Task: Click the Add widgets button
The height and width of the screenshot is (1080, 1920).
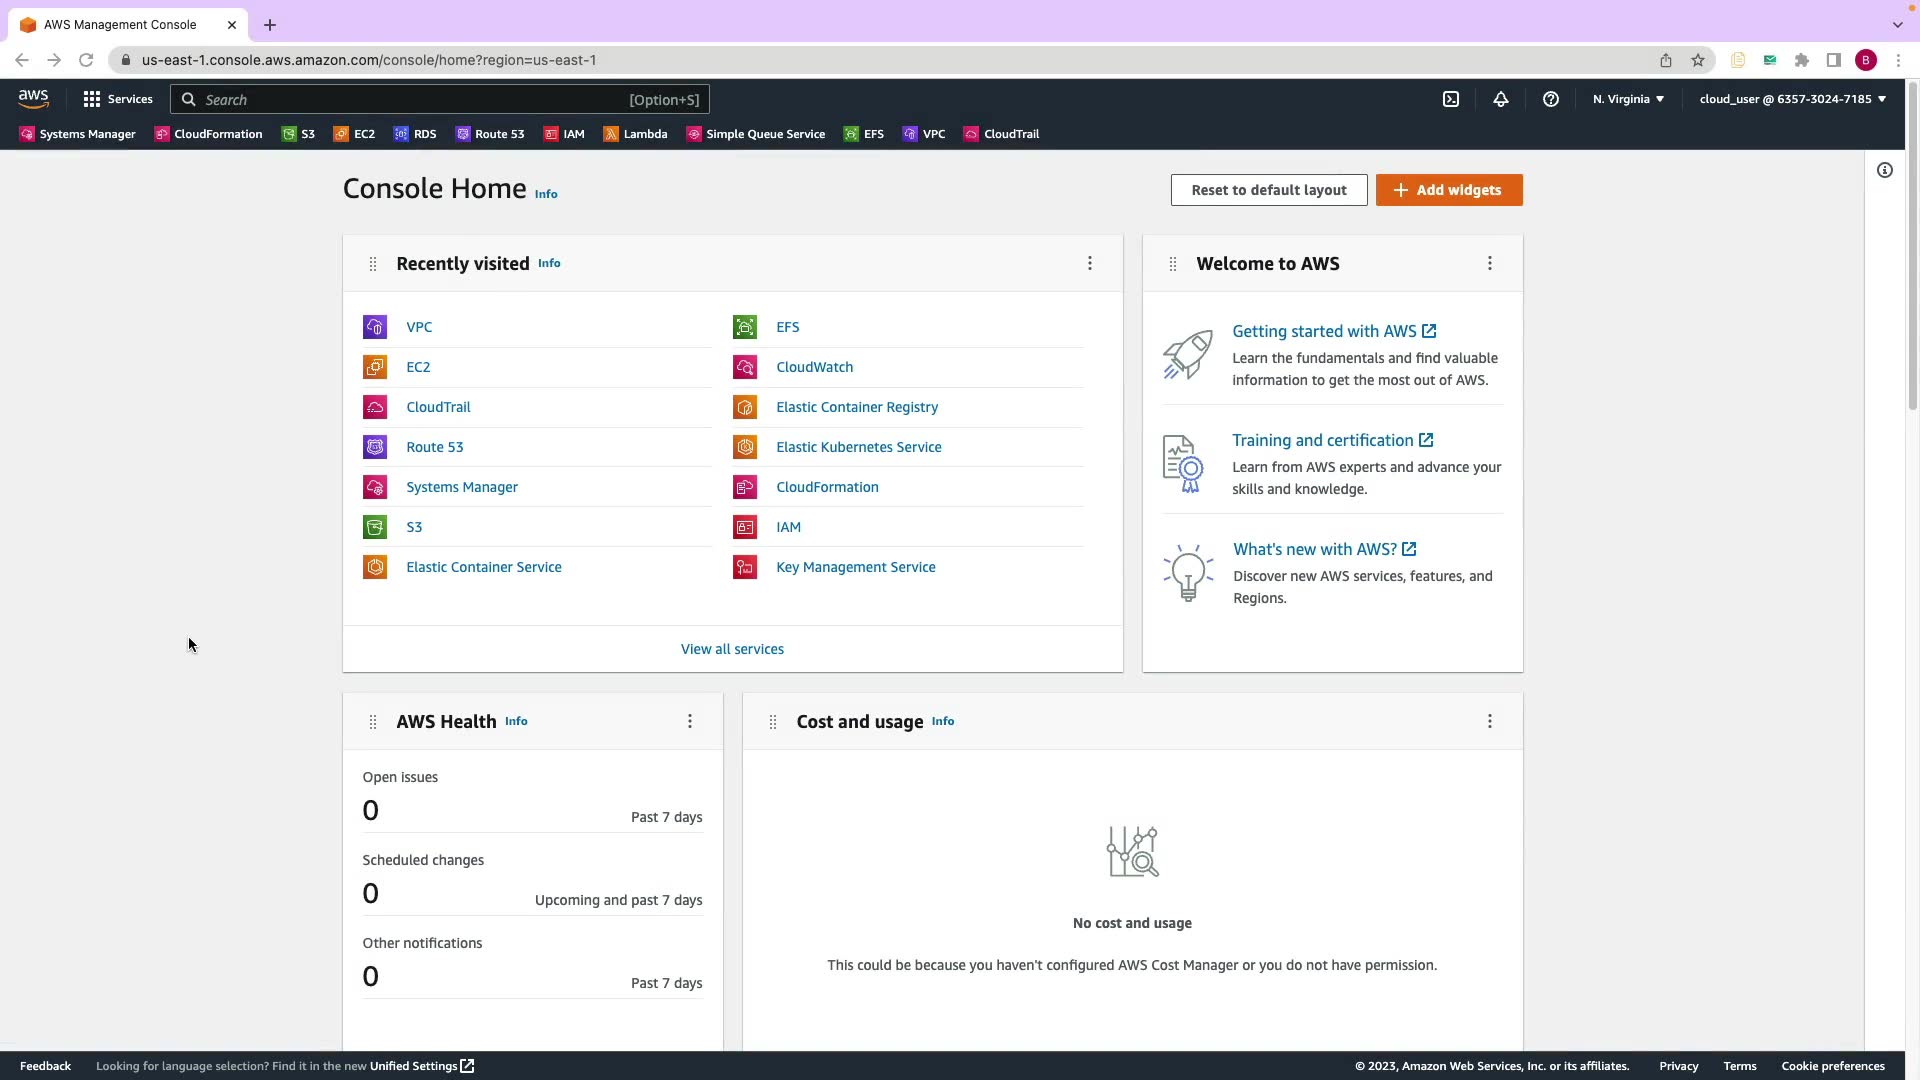Action: point(1449,190)
